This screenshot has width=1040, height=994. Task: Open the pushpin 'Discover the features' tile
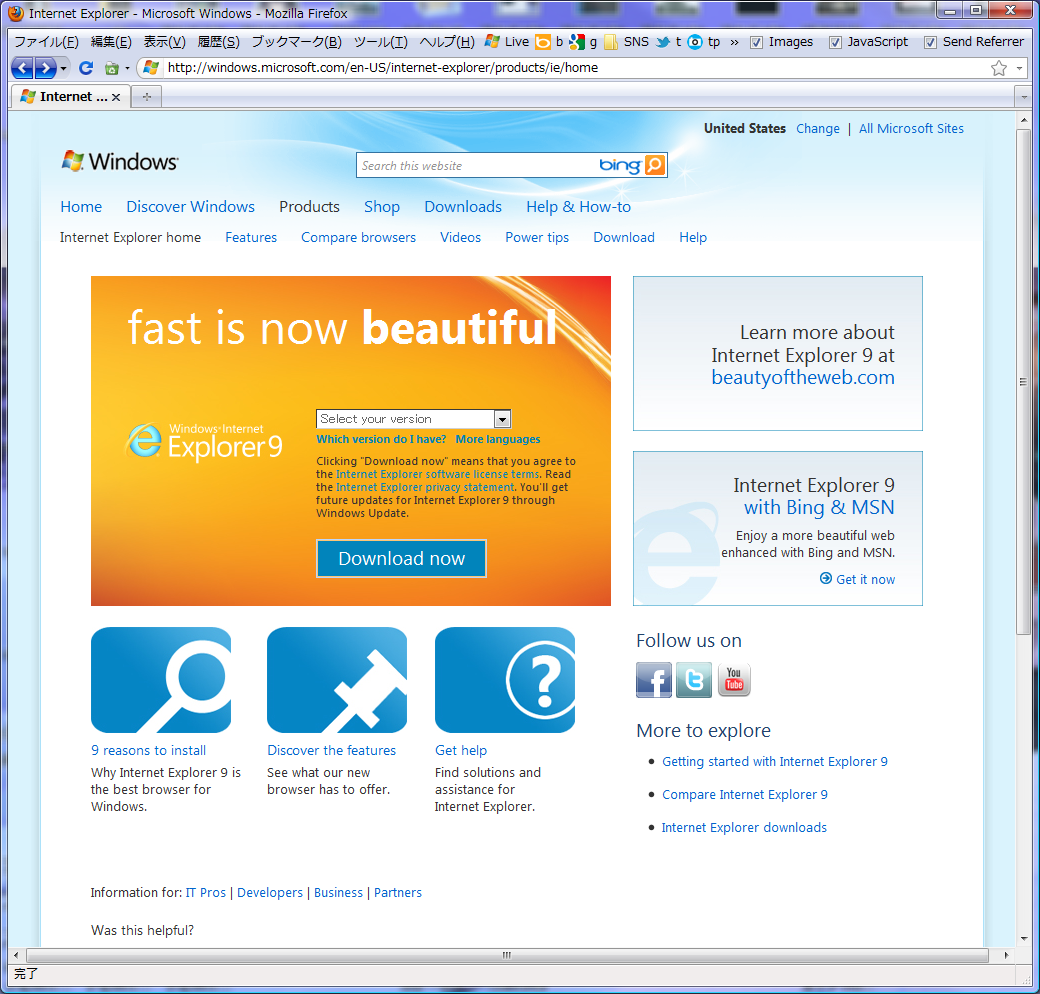(337, 680)
